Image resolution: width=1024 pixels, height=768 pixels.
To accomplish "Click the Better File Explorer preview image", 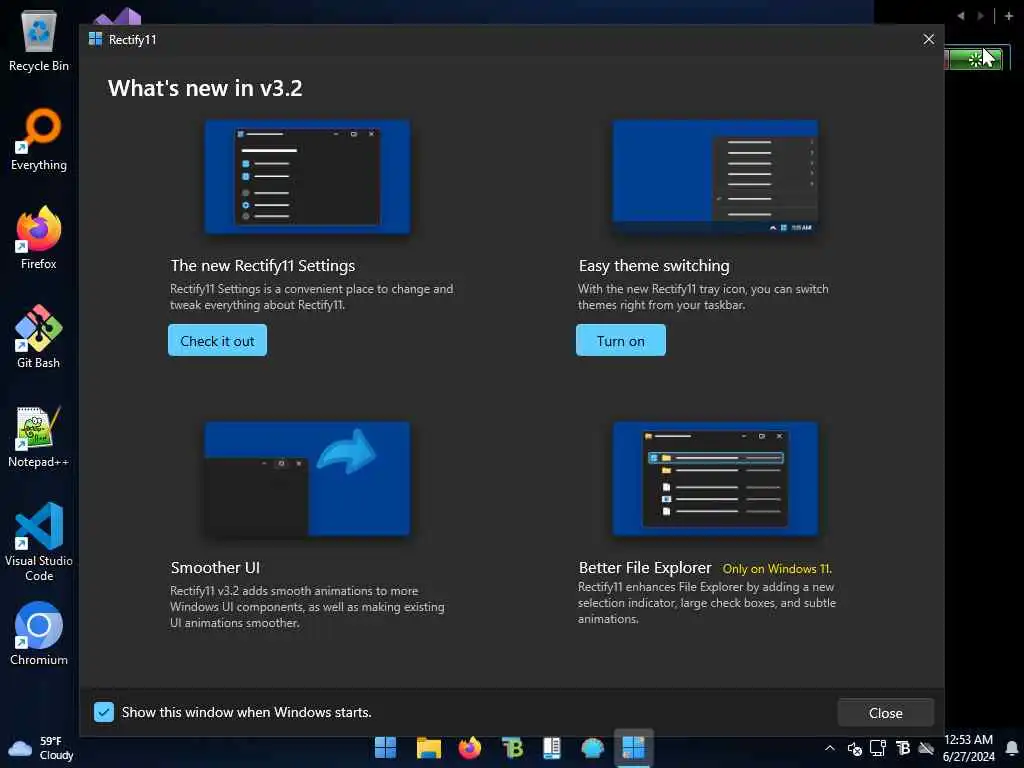I will [715, 479].
